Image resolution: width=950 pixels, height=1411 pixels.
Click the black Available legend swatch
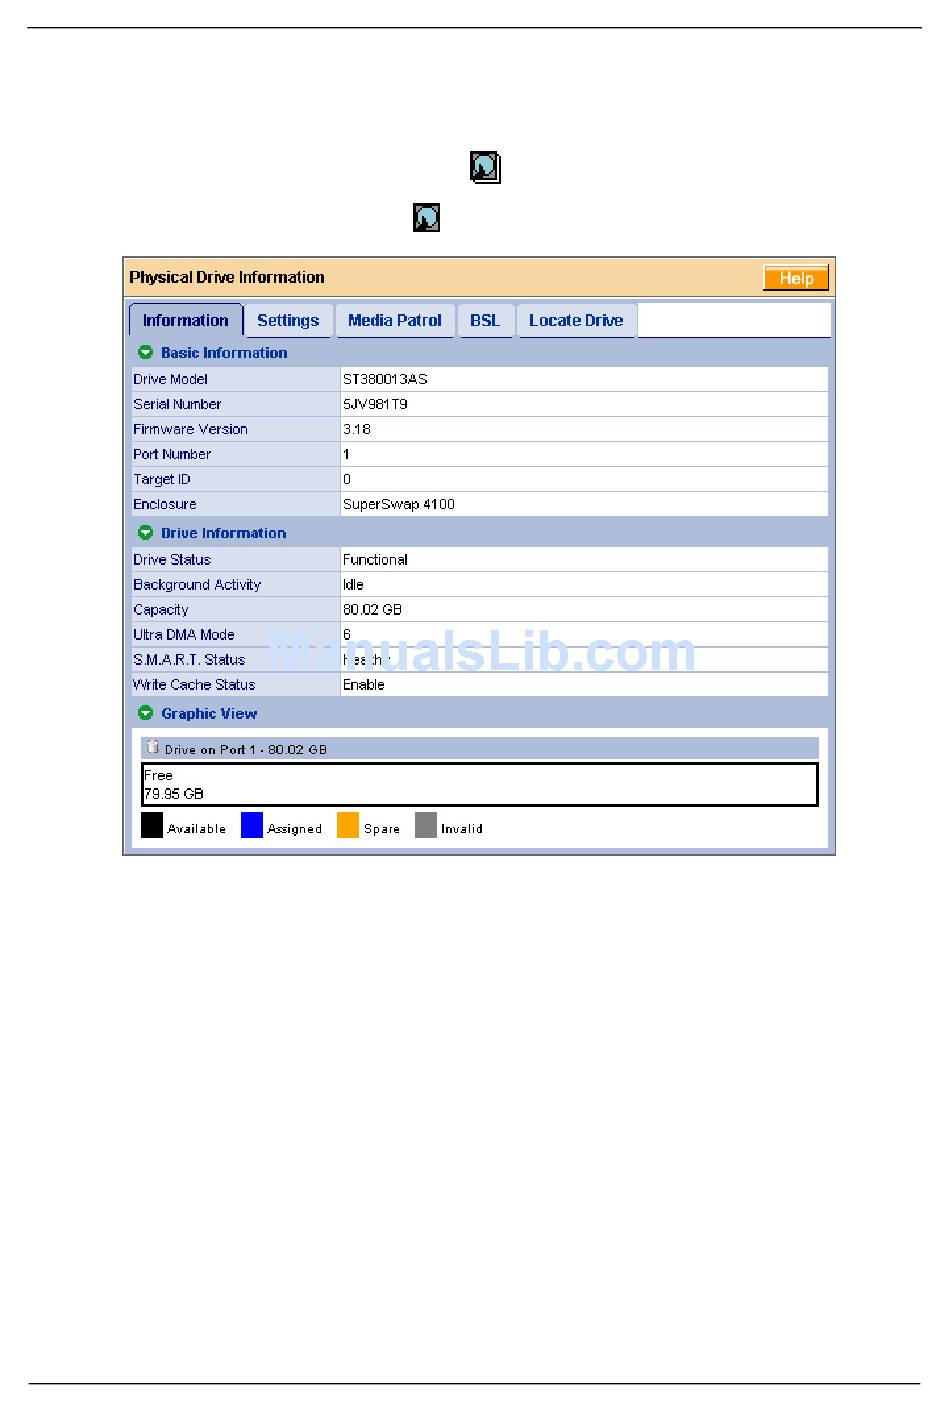152,825
